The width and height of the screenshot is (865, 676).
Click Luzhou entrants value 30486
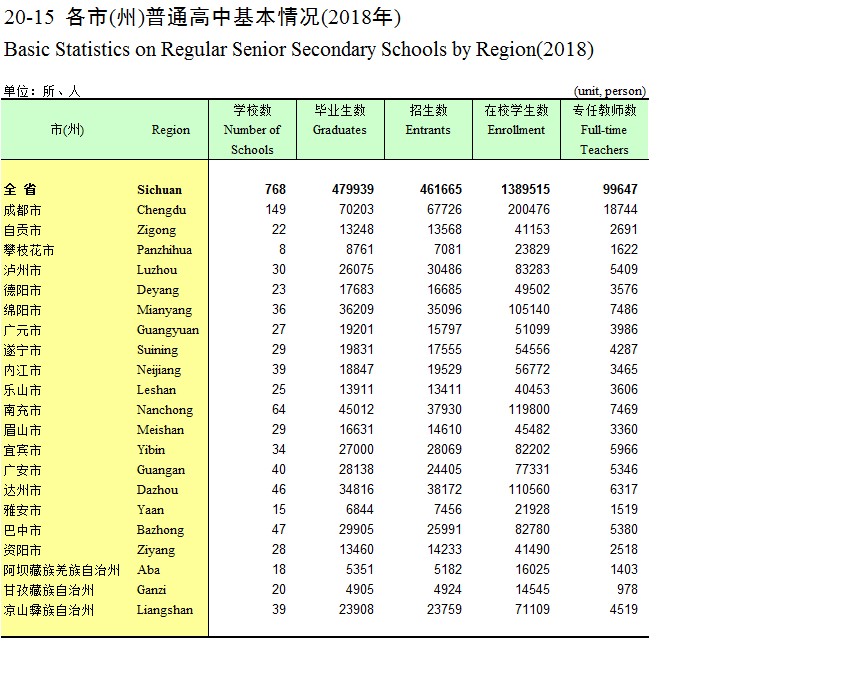tap(445, 269)
